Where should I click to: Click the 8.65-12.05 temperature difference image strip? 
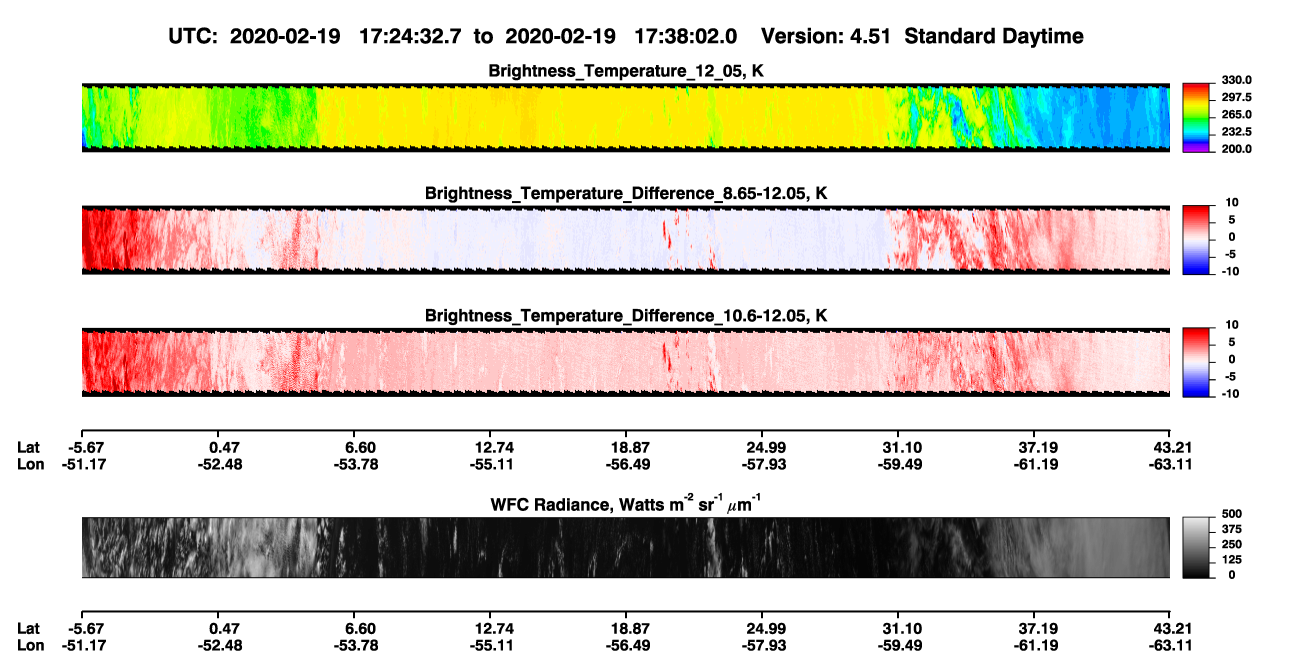(625, 240)
